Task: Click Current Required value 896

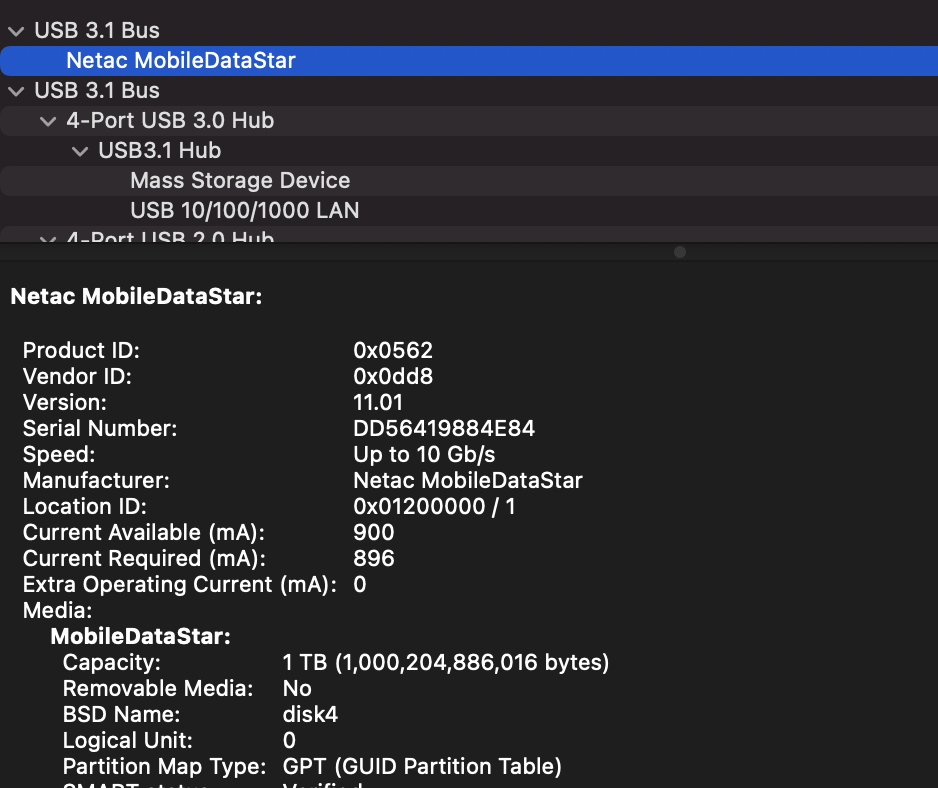Action: [x=374, y=558]
